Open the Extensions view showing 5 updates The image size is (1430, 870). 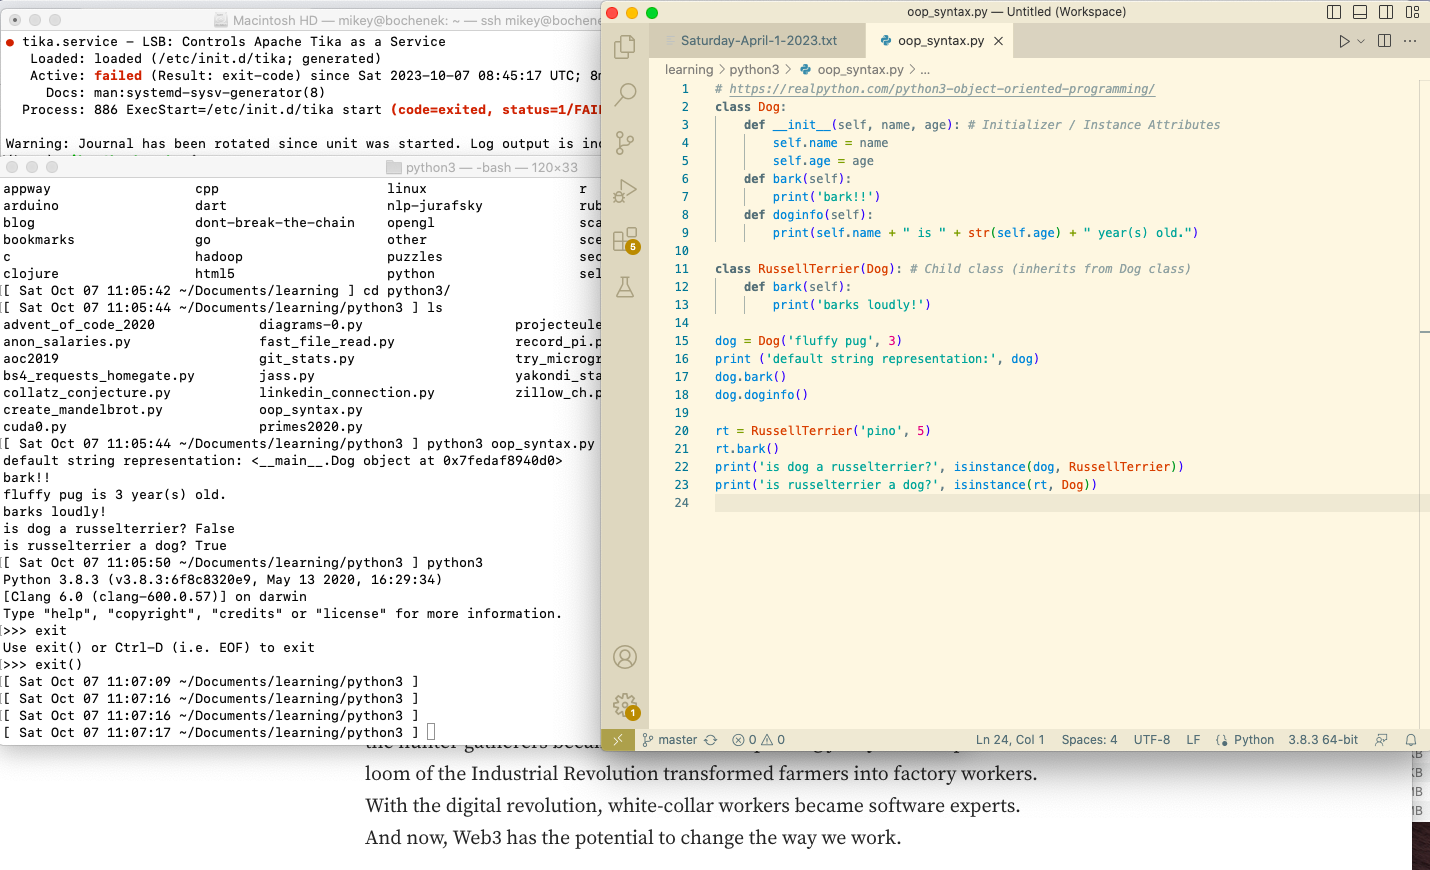pos(625,240)
